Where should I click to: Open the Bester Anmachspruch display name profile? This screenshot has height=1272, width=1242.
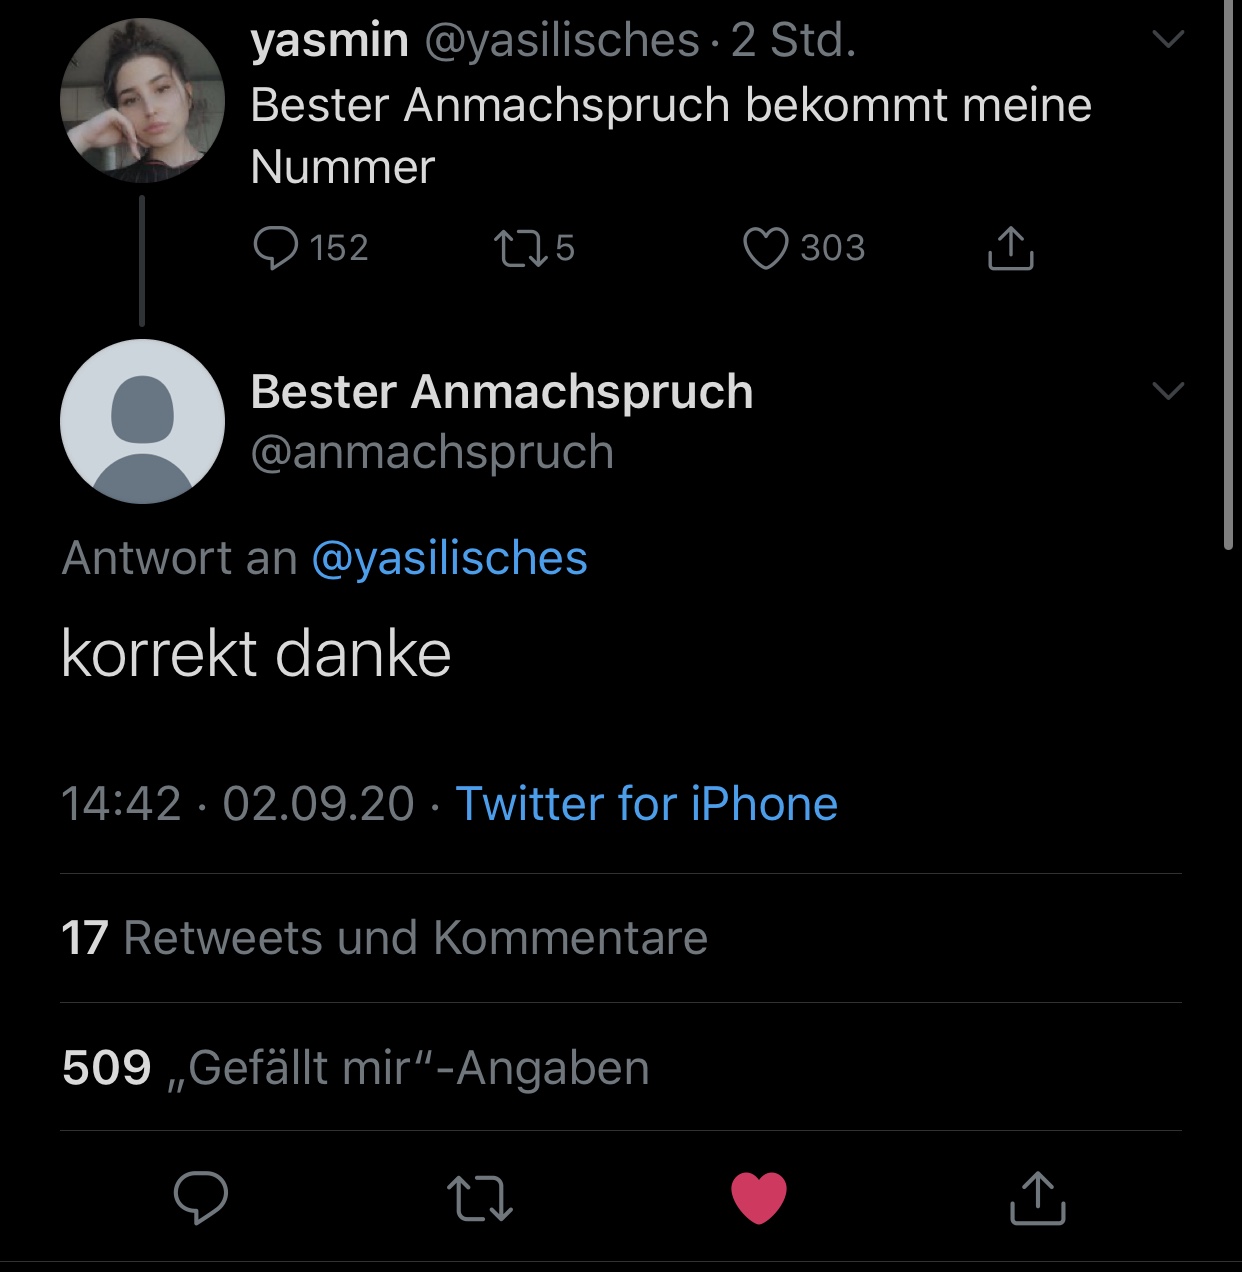click(x=501, y=392)
